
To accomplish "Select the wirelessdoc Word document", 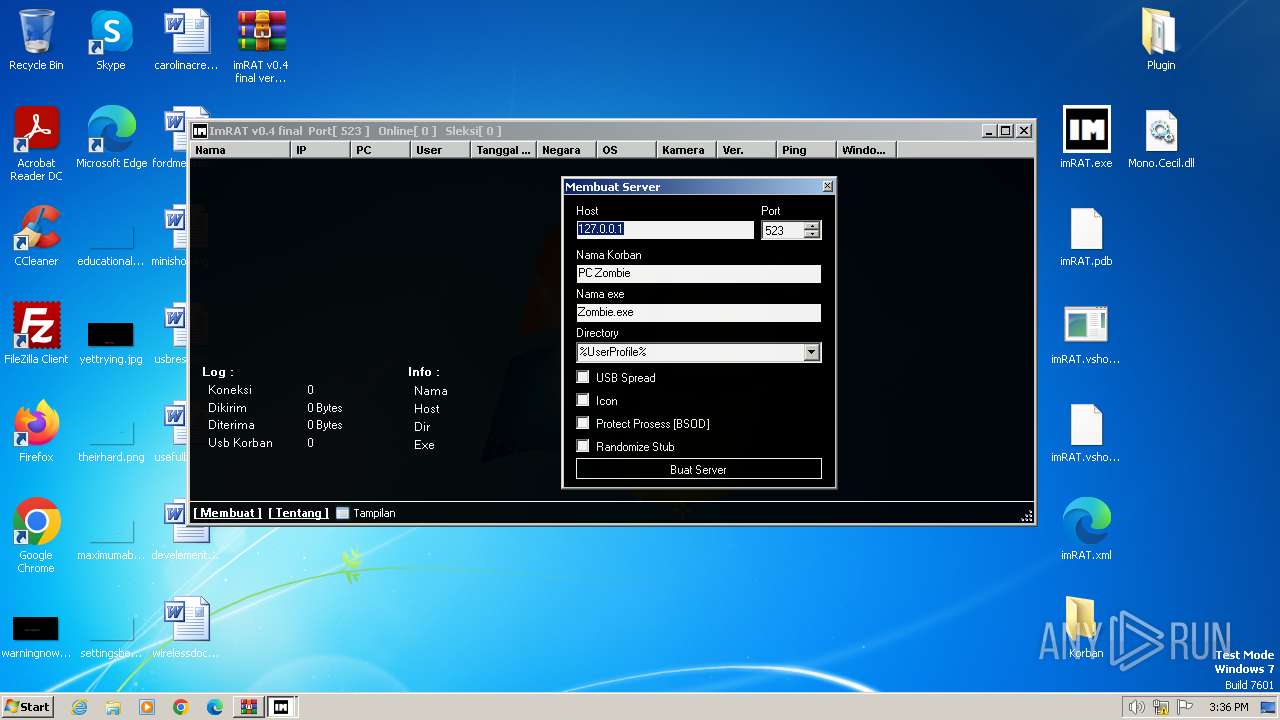I will (x=186, y=628).
